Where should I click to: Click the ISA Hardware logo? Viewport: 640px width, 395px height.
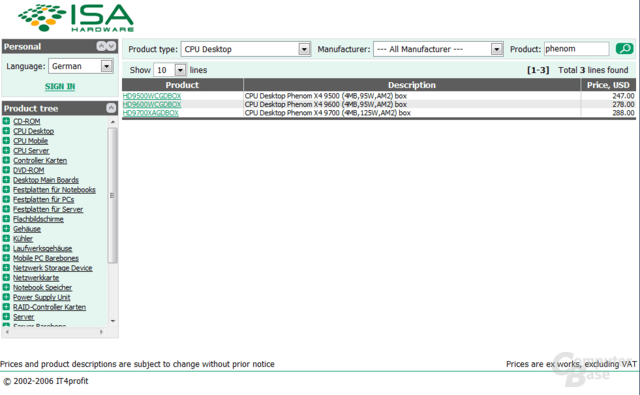(x=76, y=18)
